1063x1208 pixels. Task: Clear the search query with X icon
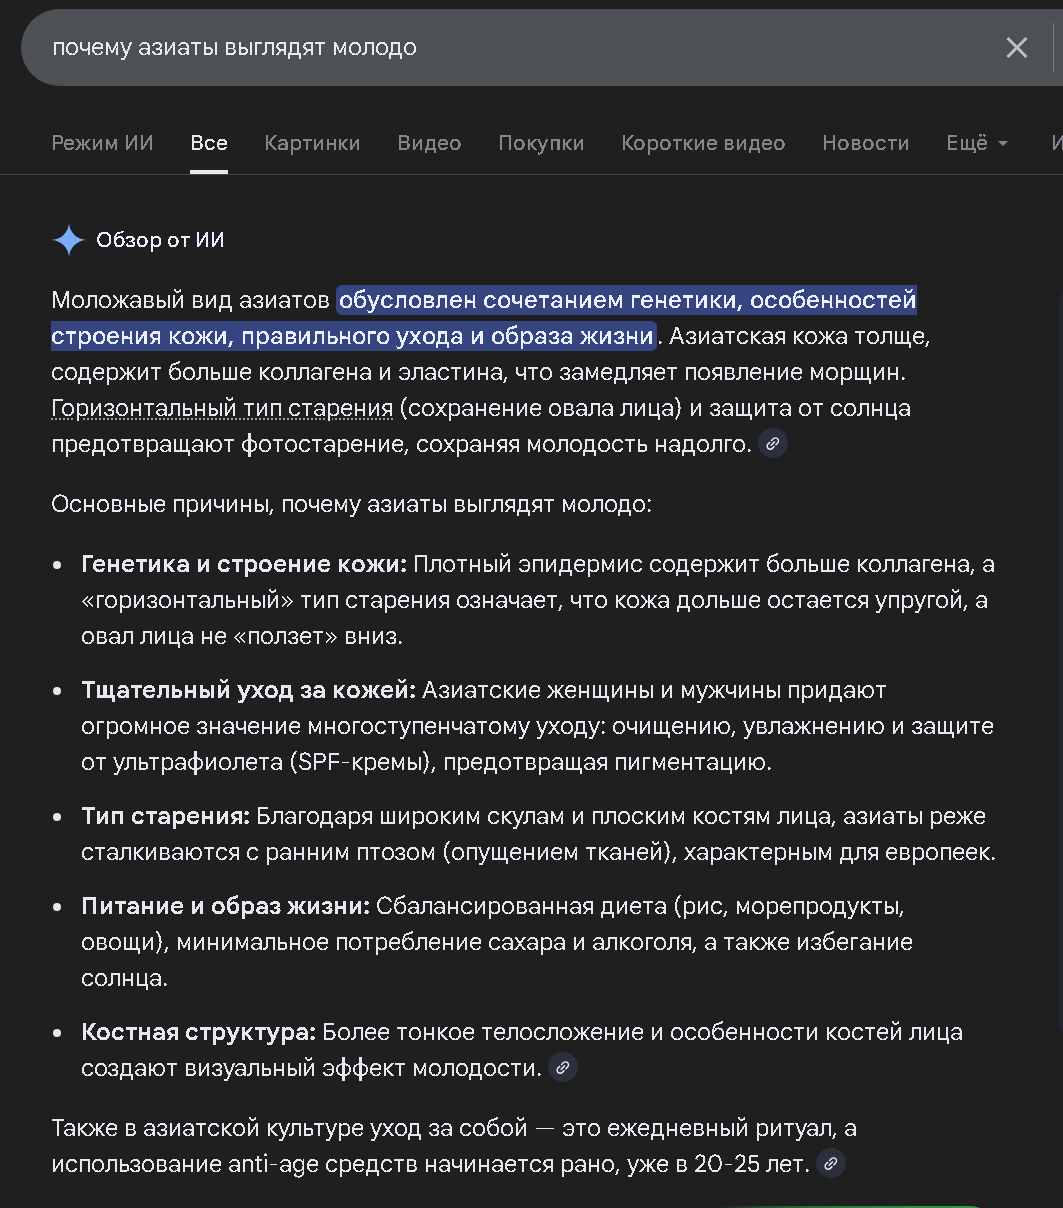[1016, 48]
